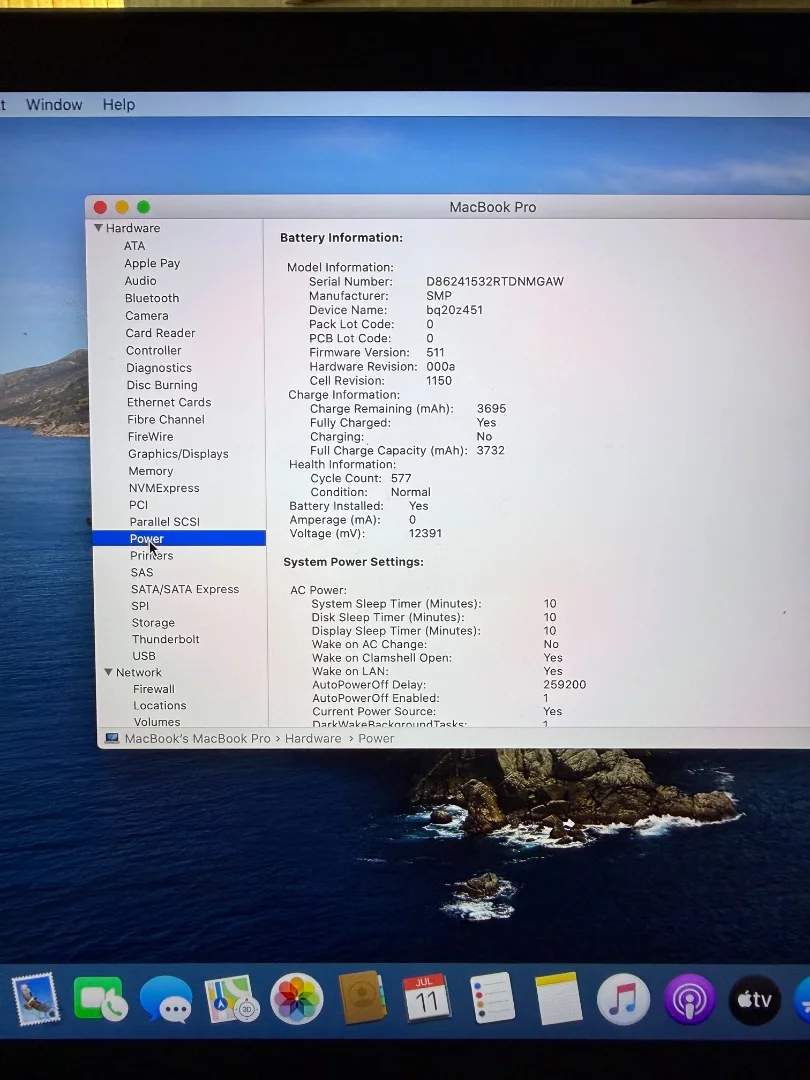Select Camera in the sidebar
The image size is (810, 1080).
click(147, 315)
